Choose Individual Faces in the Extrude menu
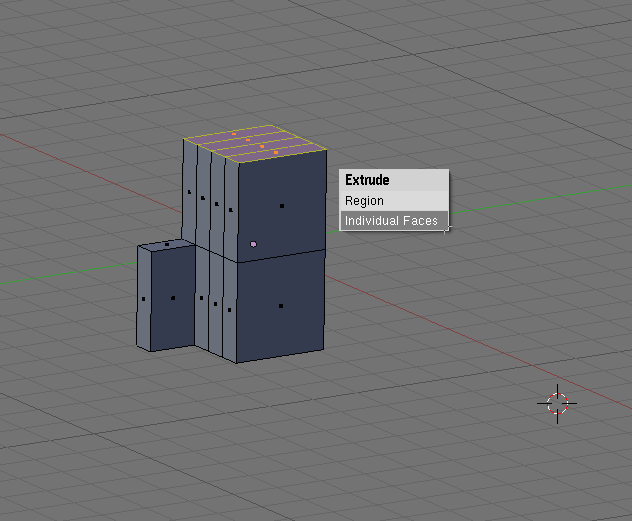632x521 pixels. (x=394, y=220)
